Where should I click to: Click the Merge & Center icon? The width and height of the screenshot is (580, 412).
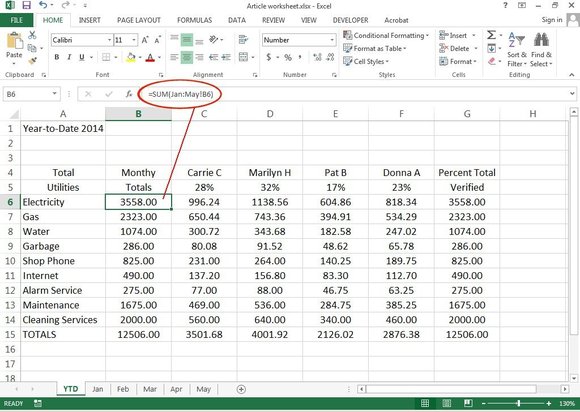pyautogui.click(x=243, y=57)
